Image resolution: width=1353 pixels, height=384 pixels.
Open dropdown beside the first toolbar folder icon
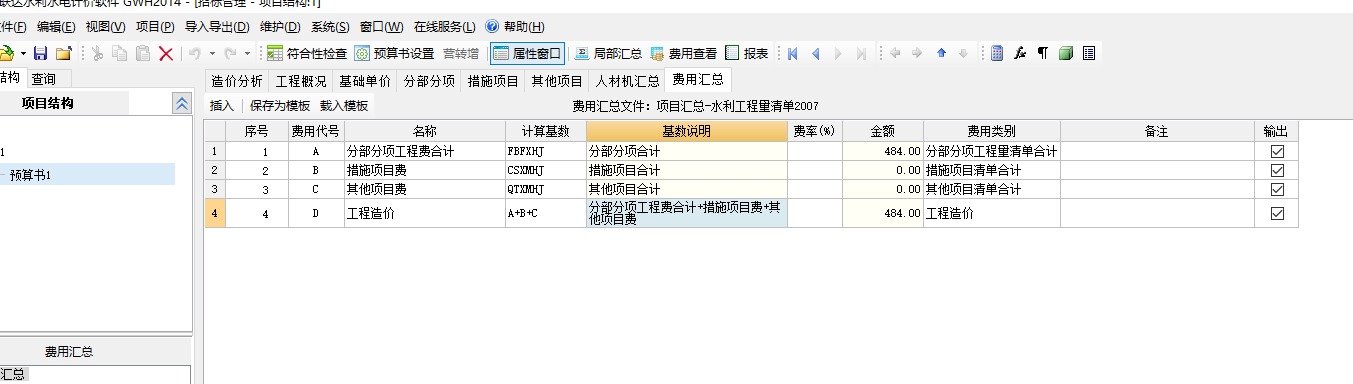[23, 53]
